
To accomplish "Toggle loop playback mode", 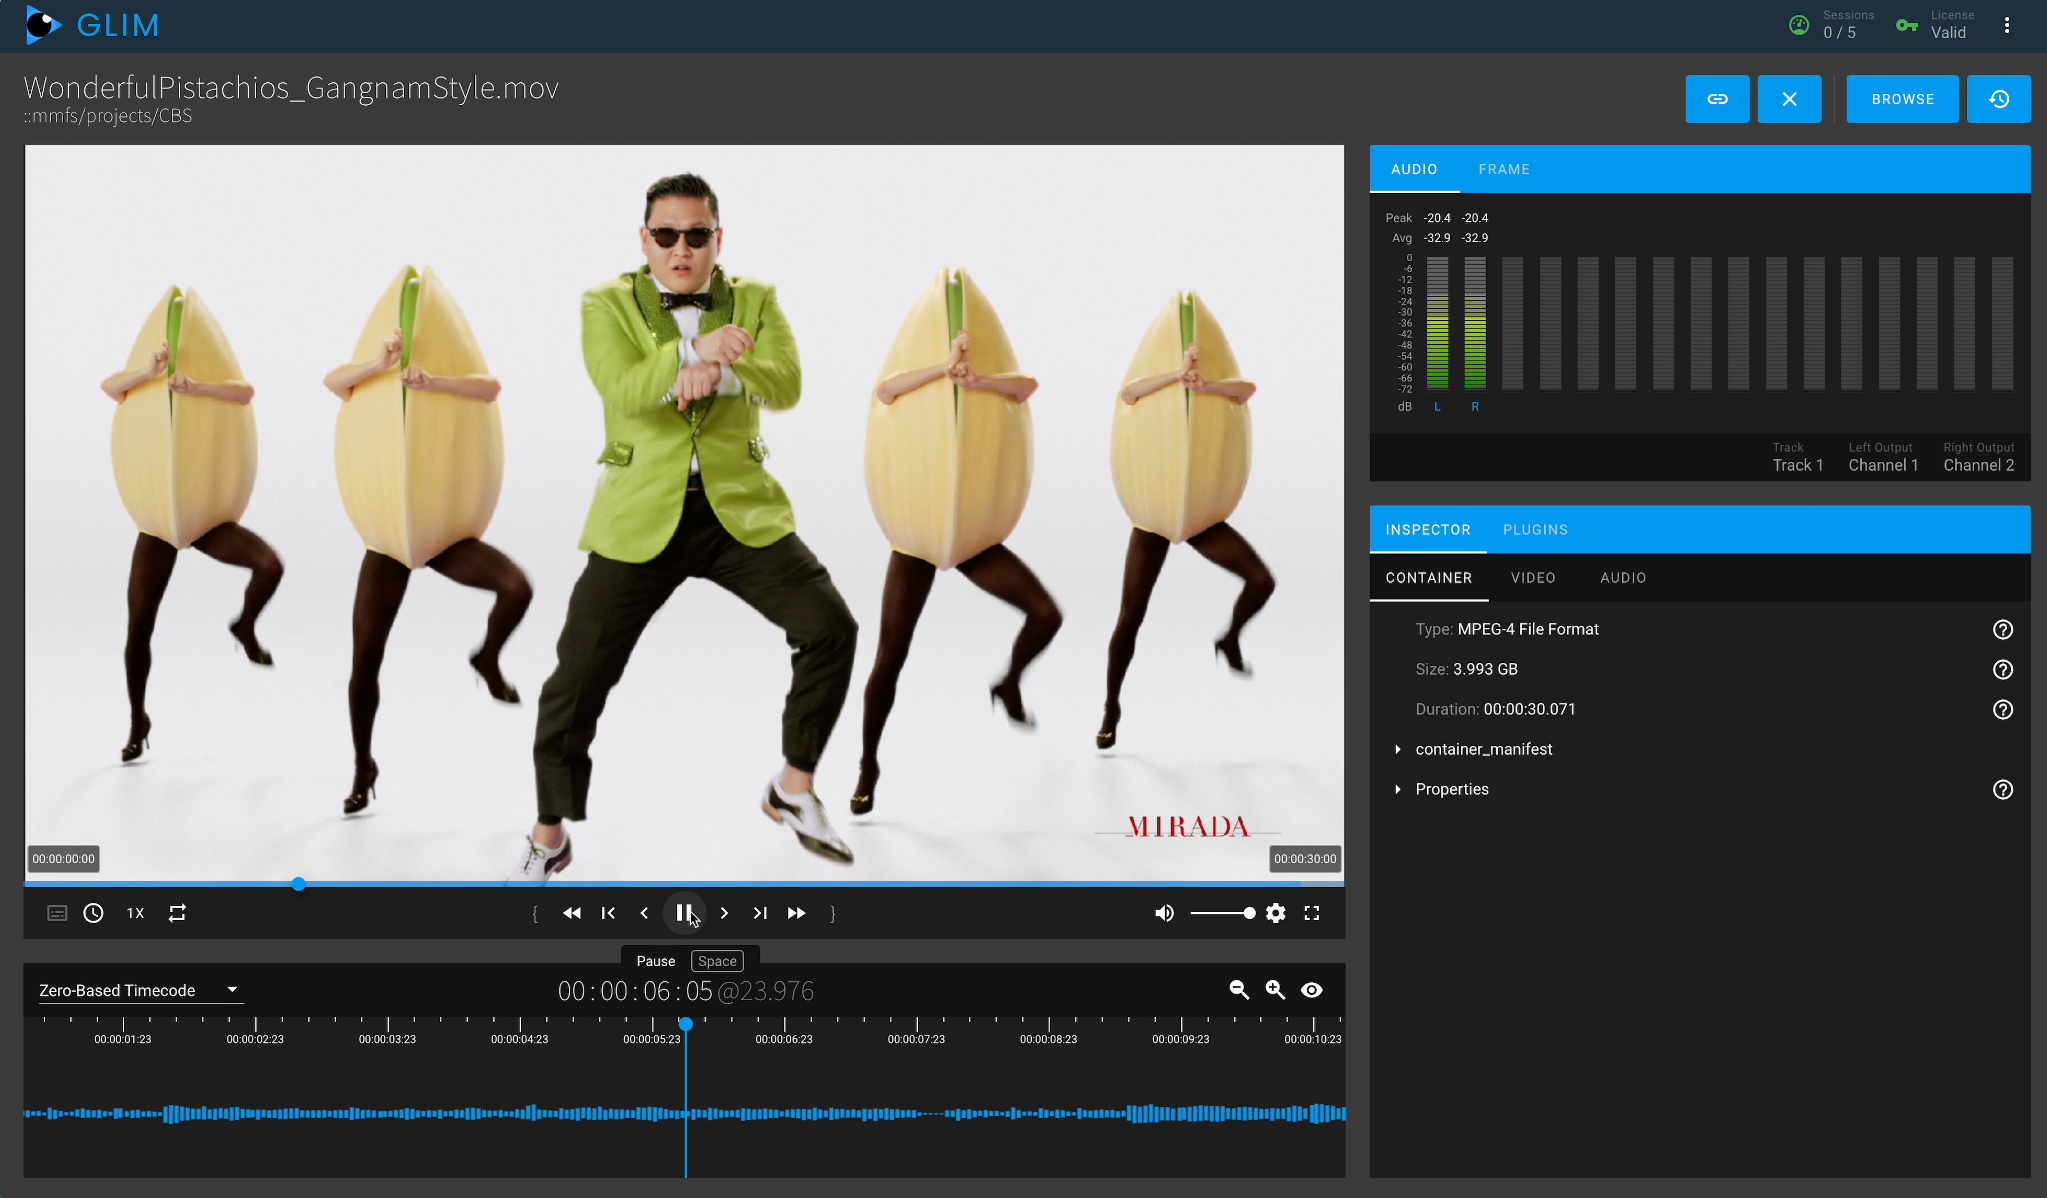I will point(177,913).
